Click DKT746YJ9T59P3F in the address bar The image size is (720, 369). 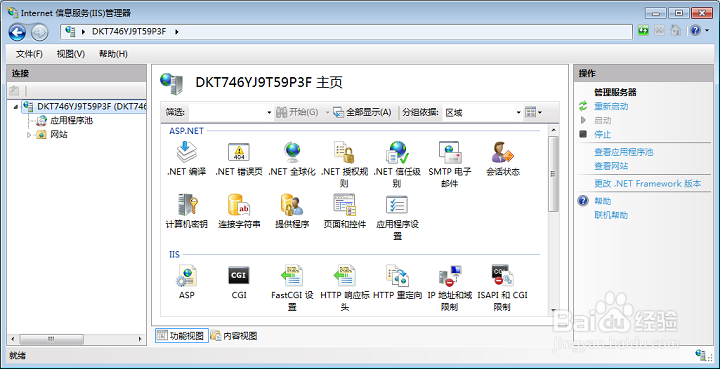(x=129, y=32)
